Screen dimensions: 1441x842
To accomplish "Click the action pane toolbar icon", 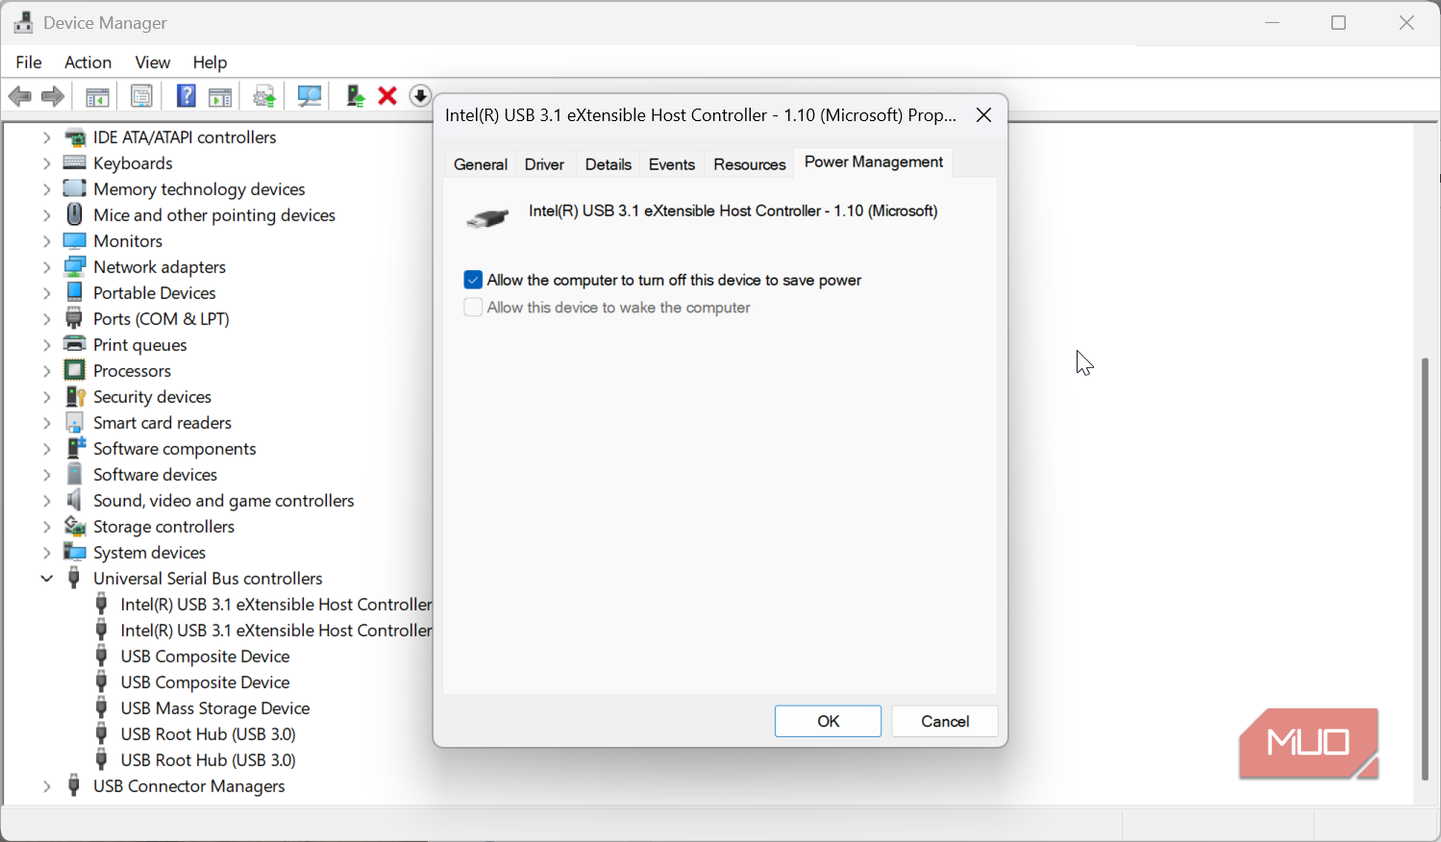I will 220,96.
